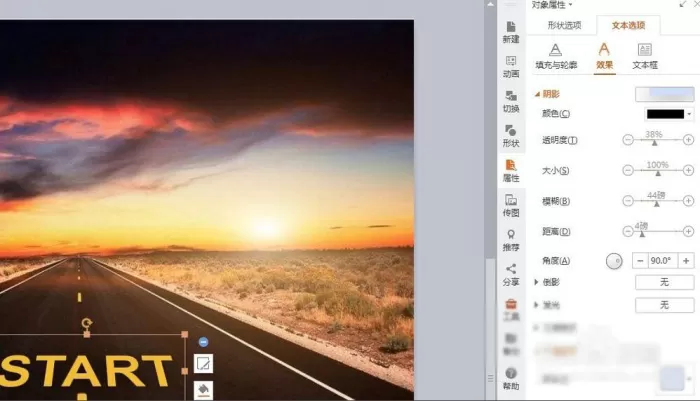This screenshot has height=401, width=700.
Task: Open the 帮助 (Help) sidebar icon
Action: (x=511, y=379)
